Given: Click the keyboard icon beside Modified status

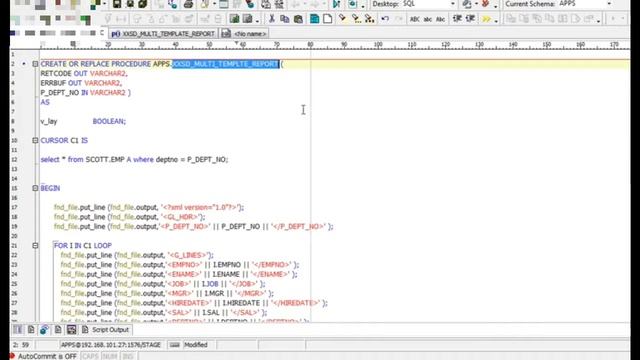Looking at the screenshot, I should [175, 345].
